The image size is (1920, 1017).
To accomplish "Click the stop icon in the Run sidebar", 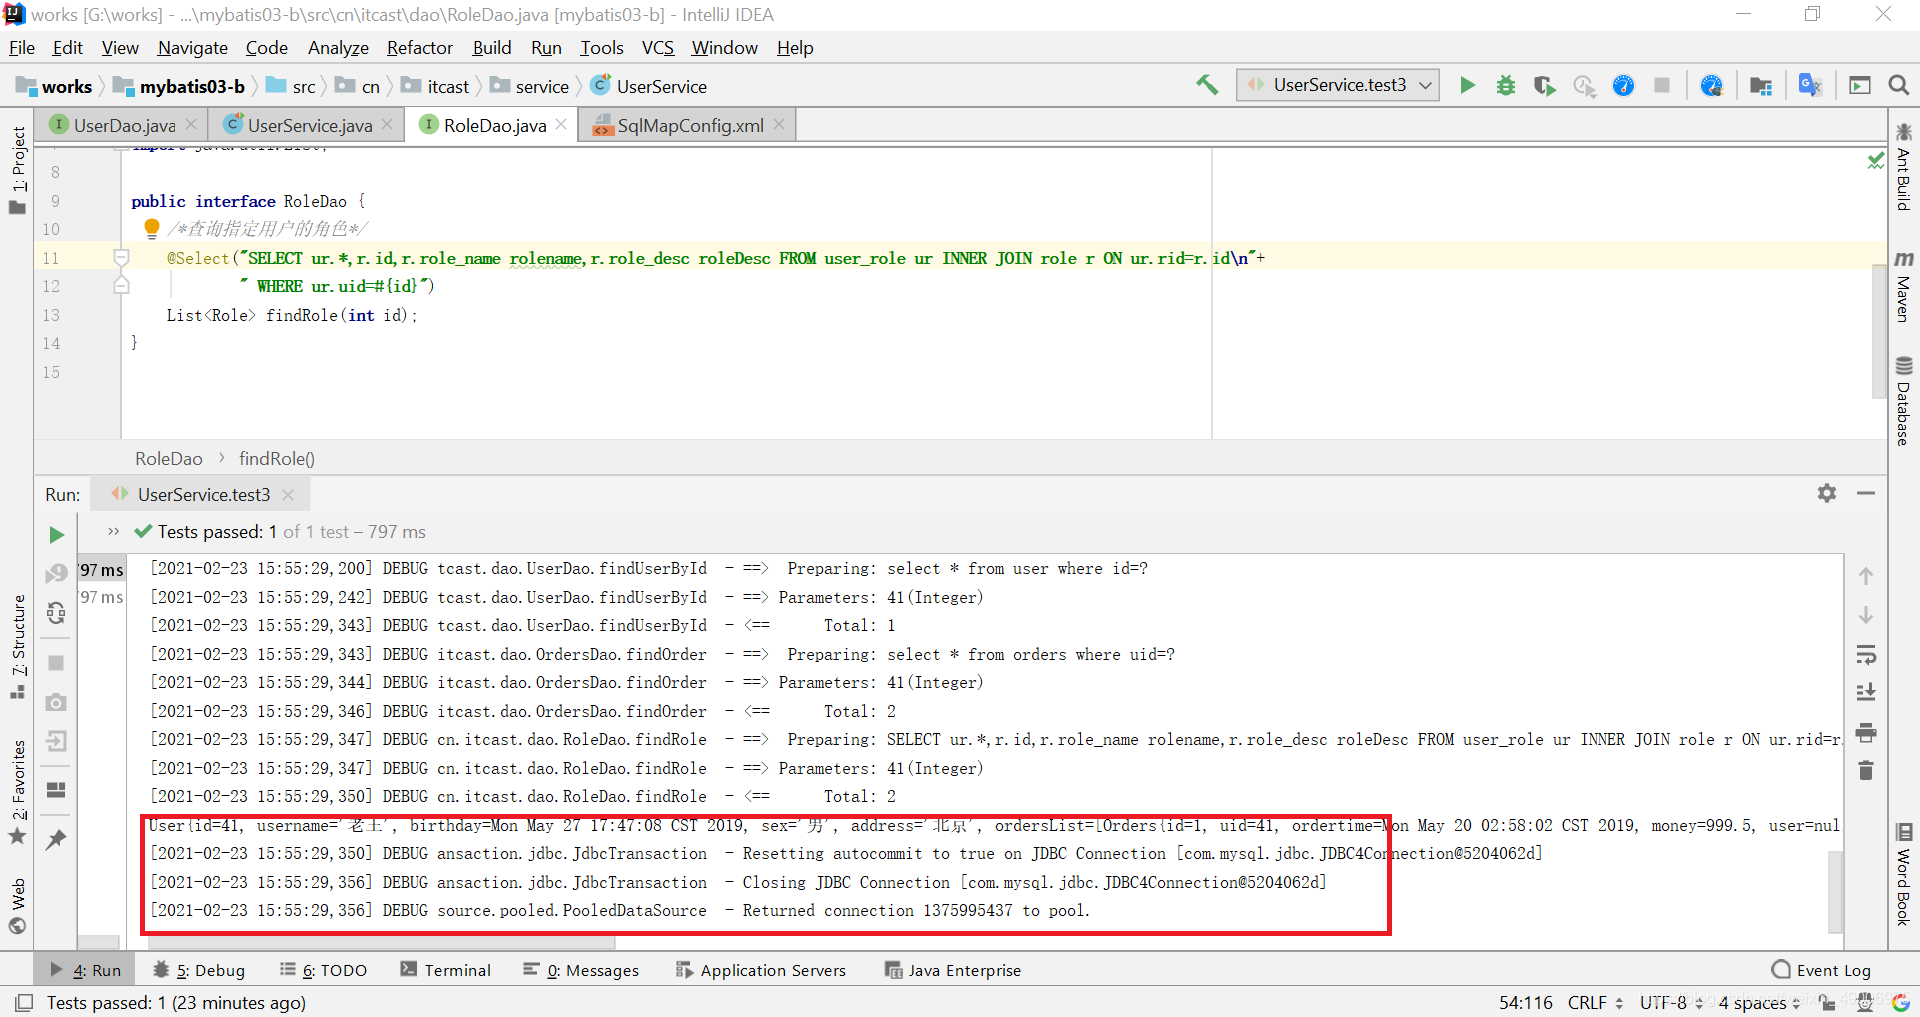I will pyautogui.click(x=56, y=663).
